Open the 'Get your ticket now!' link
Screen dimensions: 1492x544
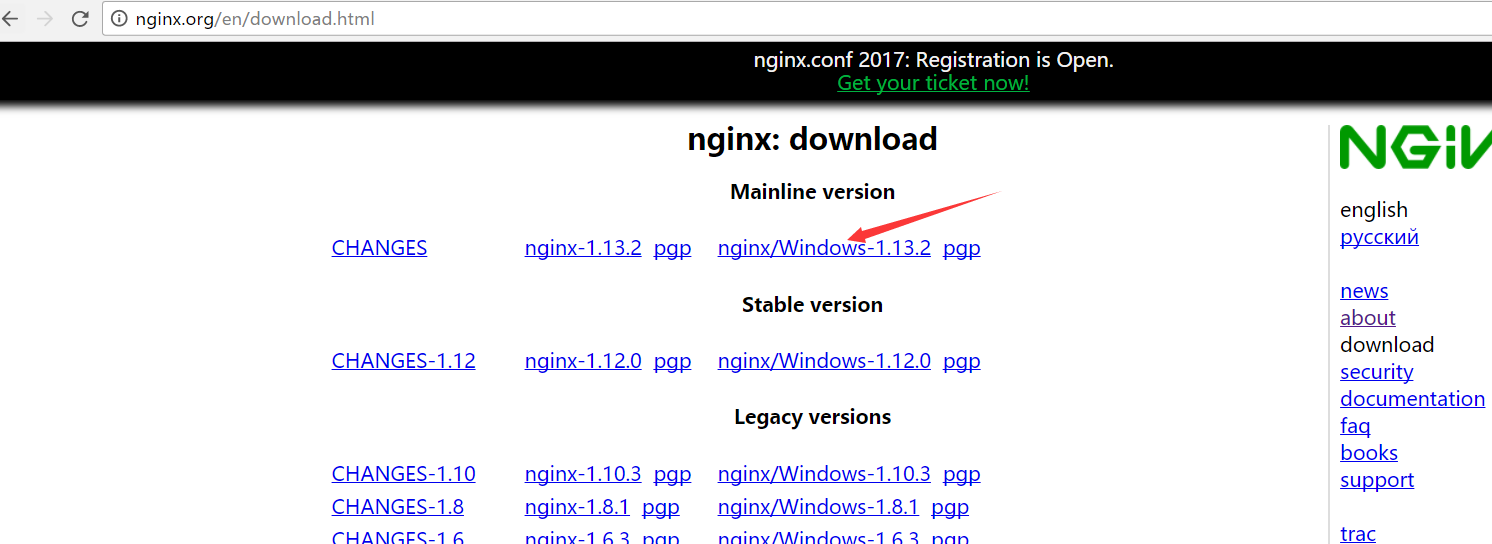(933, 83)
